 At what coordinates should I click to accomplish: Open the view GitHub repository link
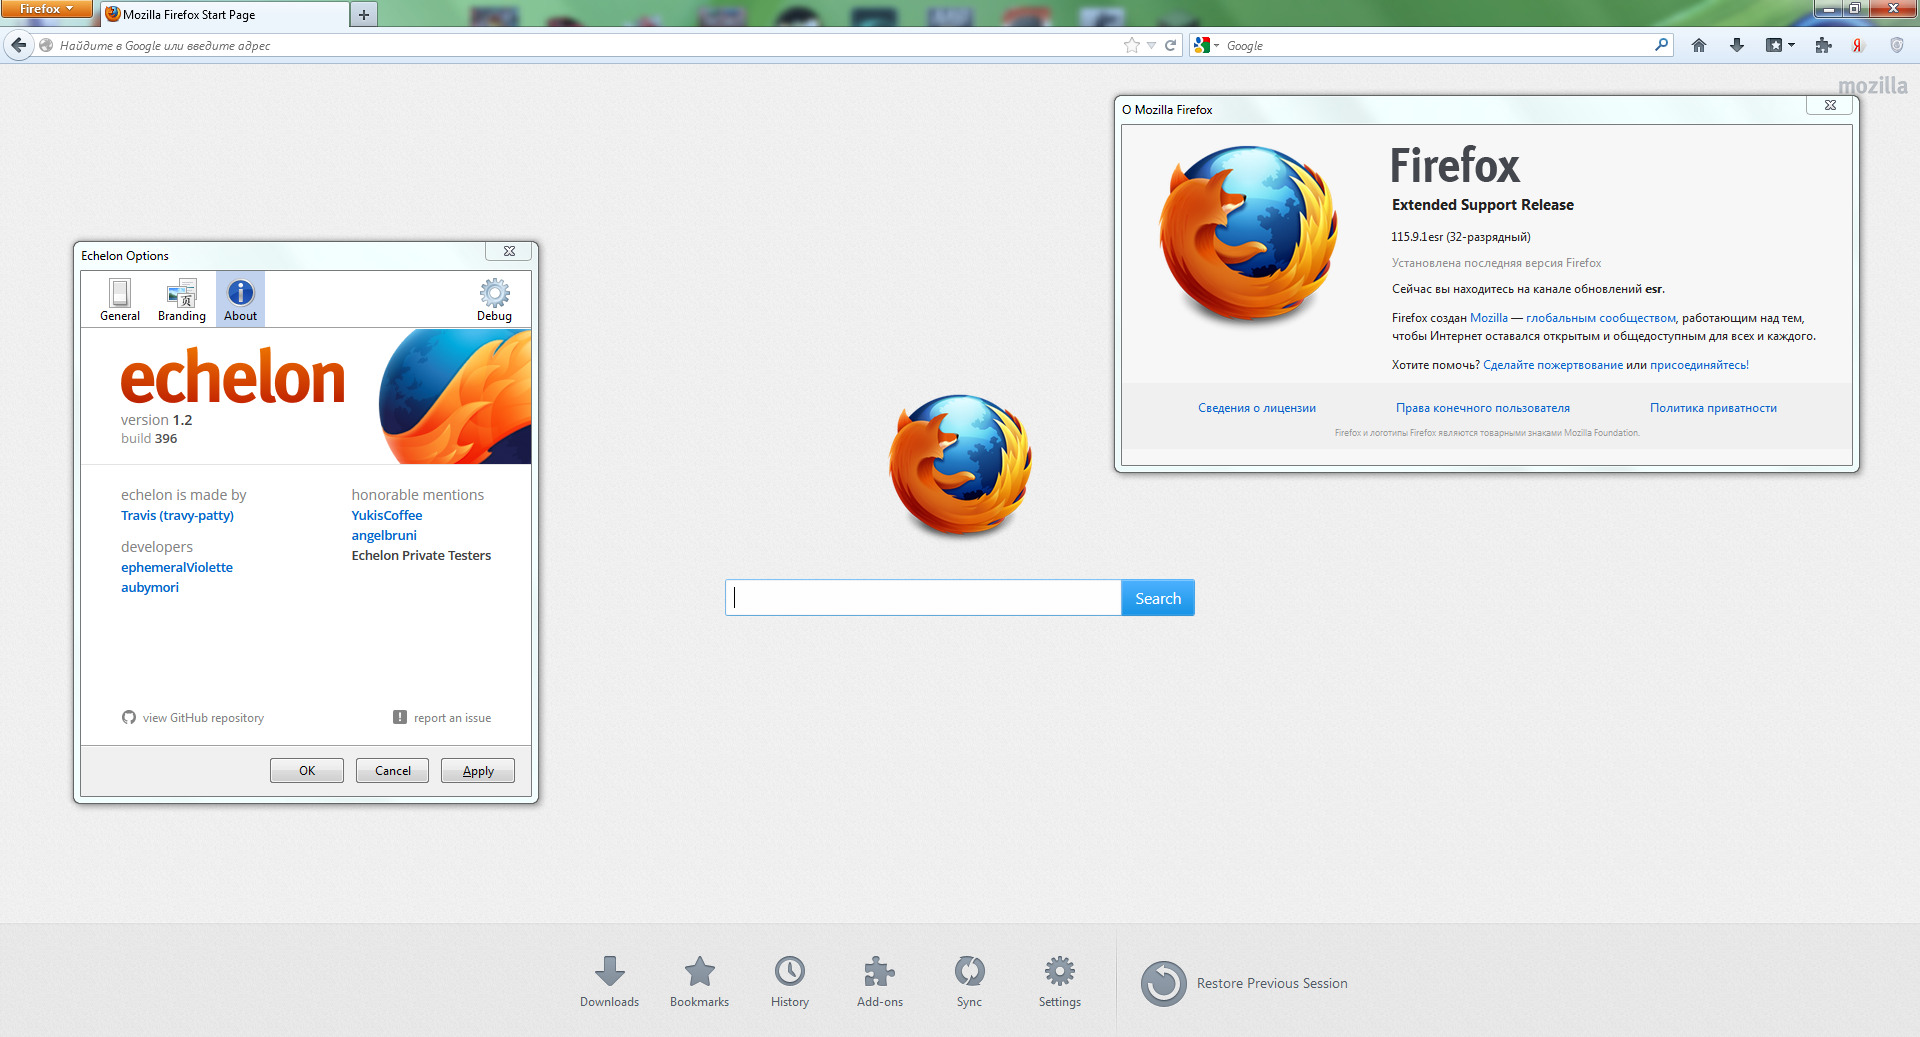pos(202,718)
